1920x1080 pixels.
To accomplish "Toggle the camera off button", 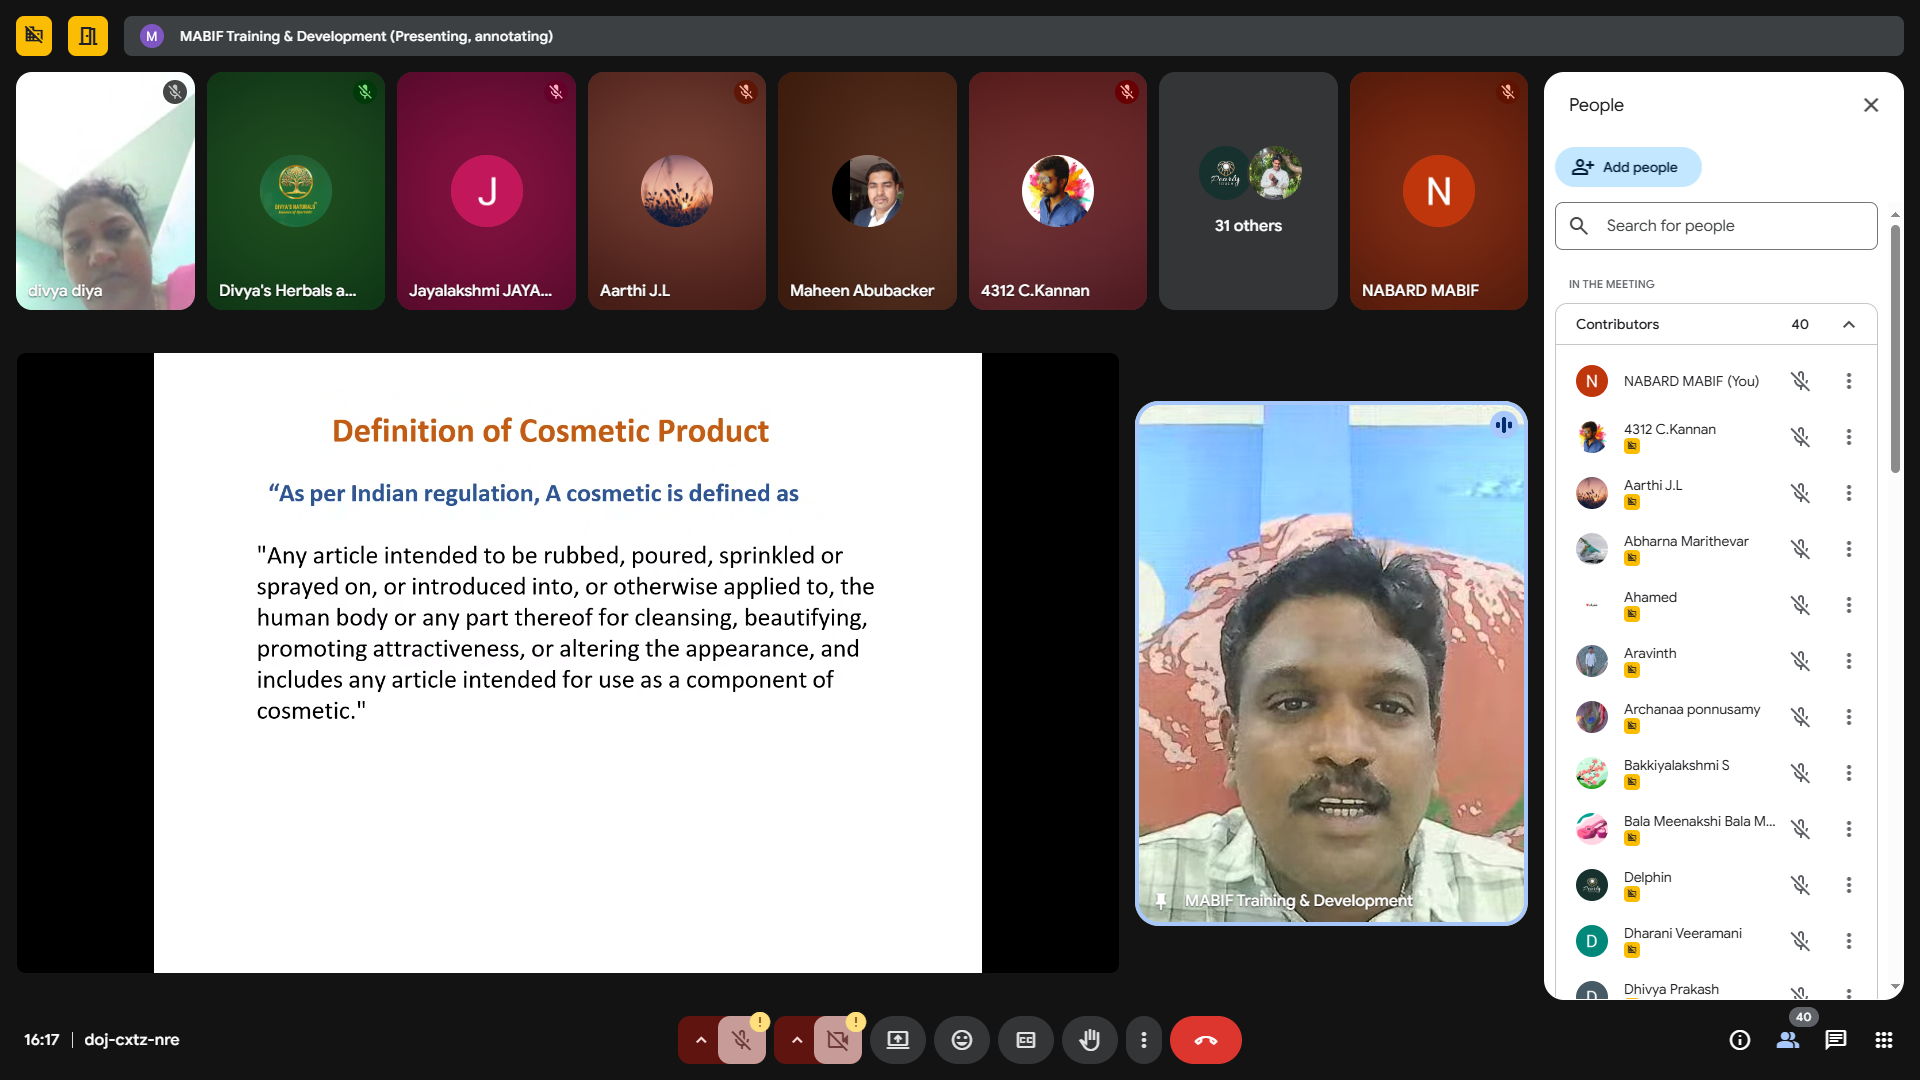I will coord(837,1040).
